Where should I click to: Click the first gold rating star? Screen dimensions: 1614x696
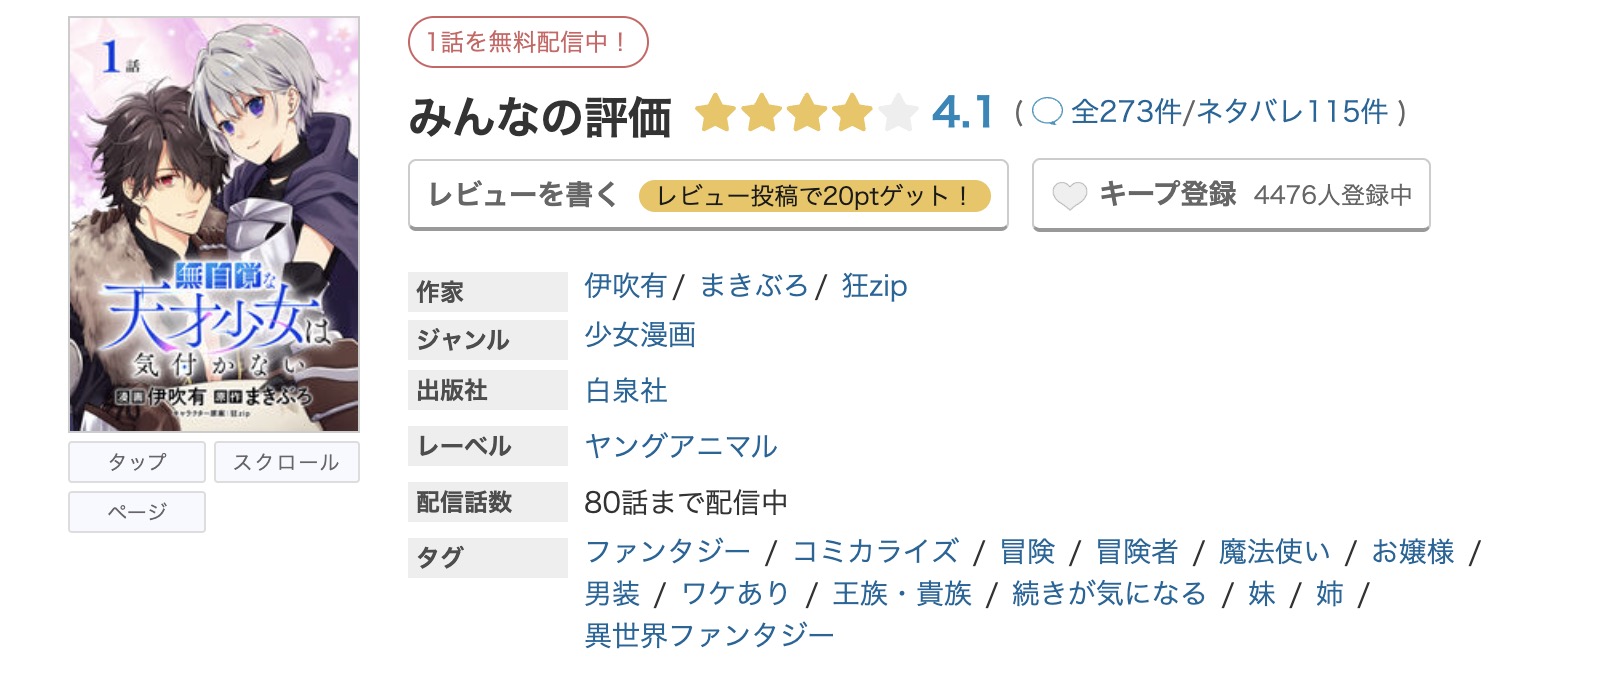pyautogui.click(x=718, y=114)
